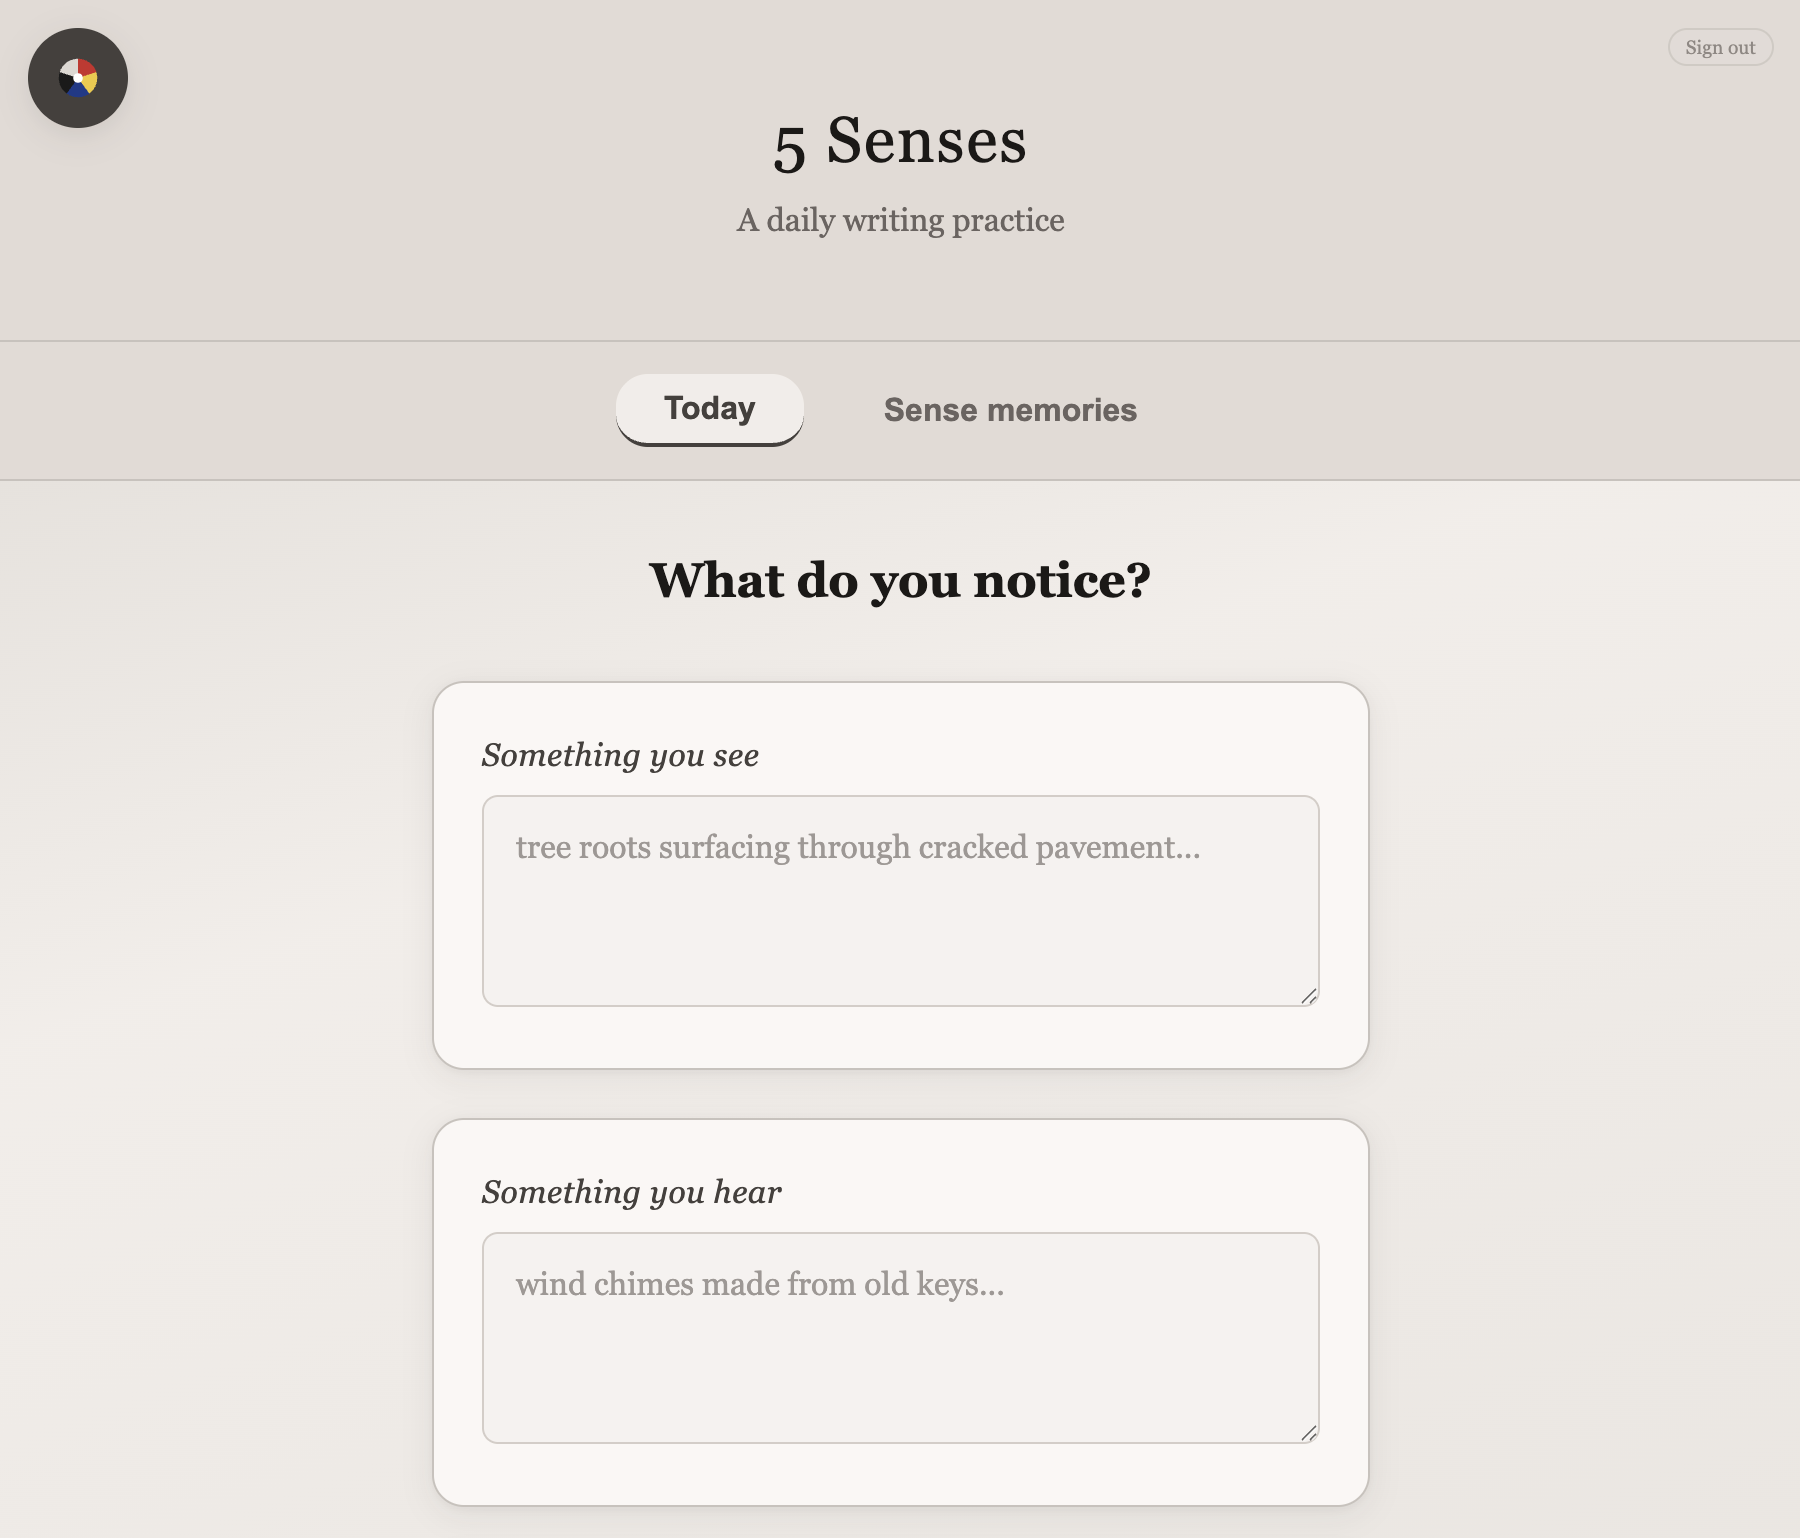The height and width of the screenshot is (1538, 1800).
Task: Click the blue wedge of the color wheel
Action: tap(78, 90)
